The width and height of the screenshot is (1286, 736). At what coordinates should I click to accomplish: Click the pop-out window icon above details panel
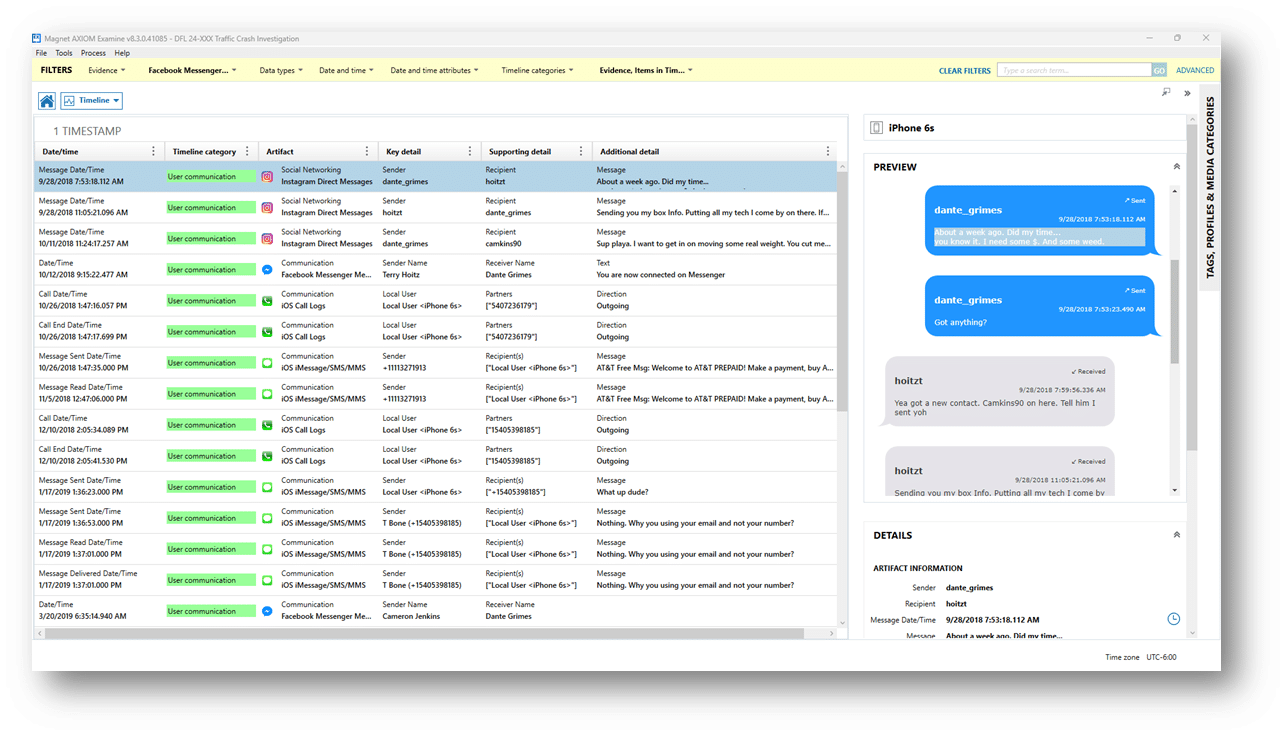(1166, 93)
